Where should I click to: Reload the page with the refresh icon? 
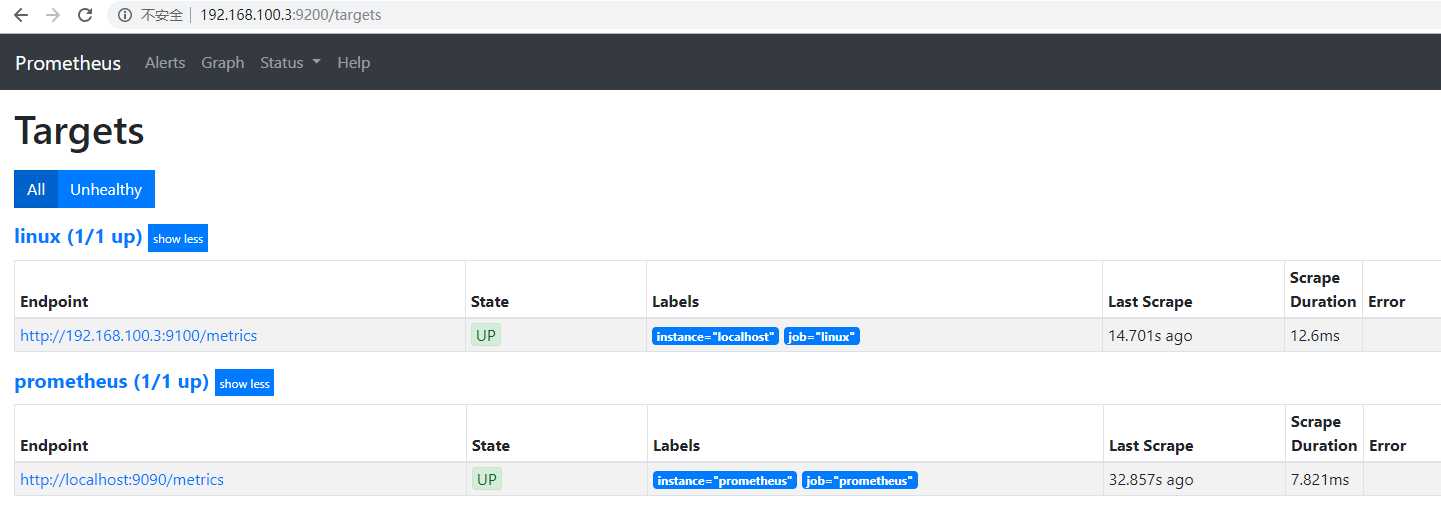pos(85,15)
